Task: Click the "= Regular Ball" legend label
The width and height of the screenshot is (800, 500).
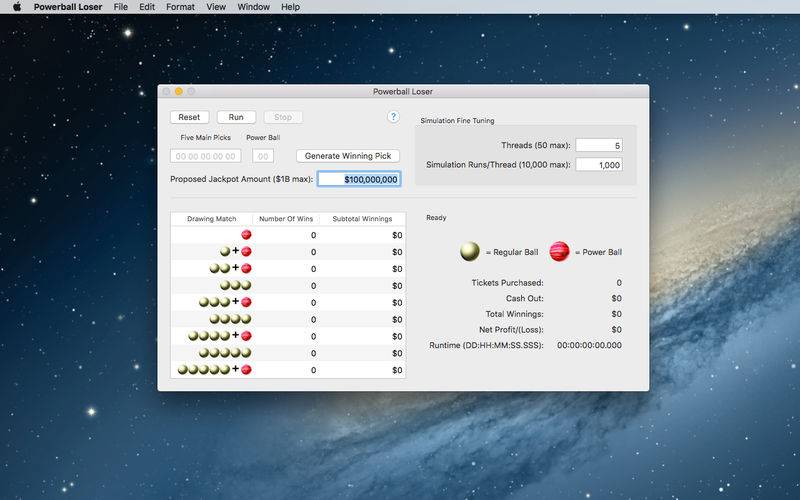Action: (x=512, y=252)
